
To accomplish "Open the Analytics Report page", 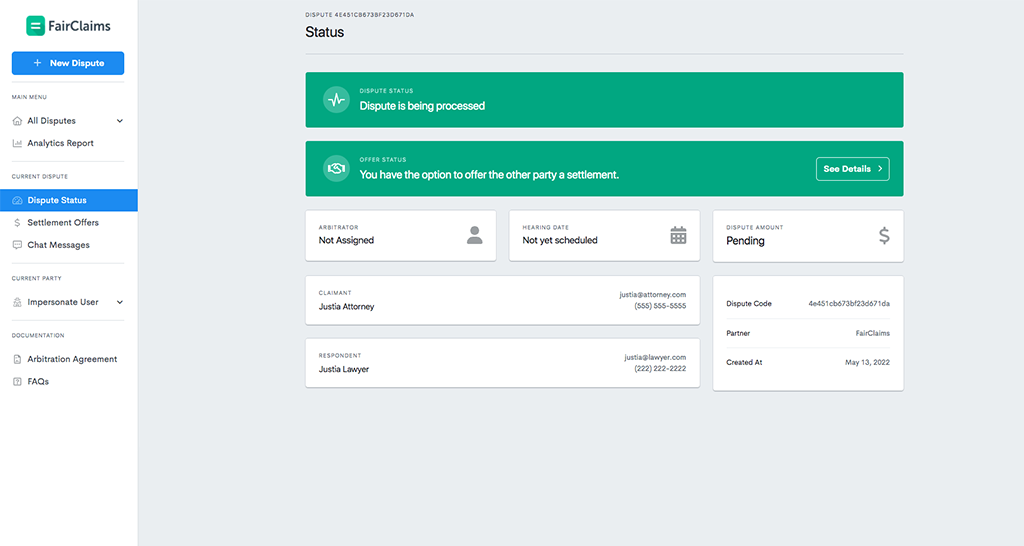I will 60,143.
